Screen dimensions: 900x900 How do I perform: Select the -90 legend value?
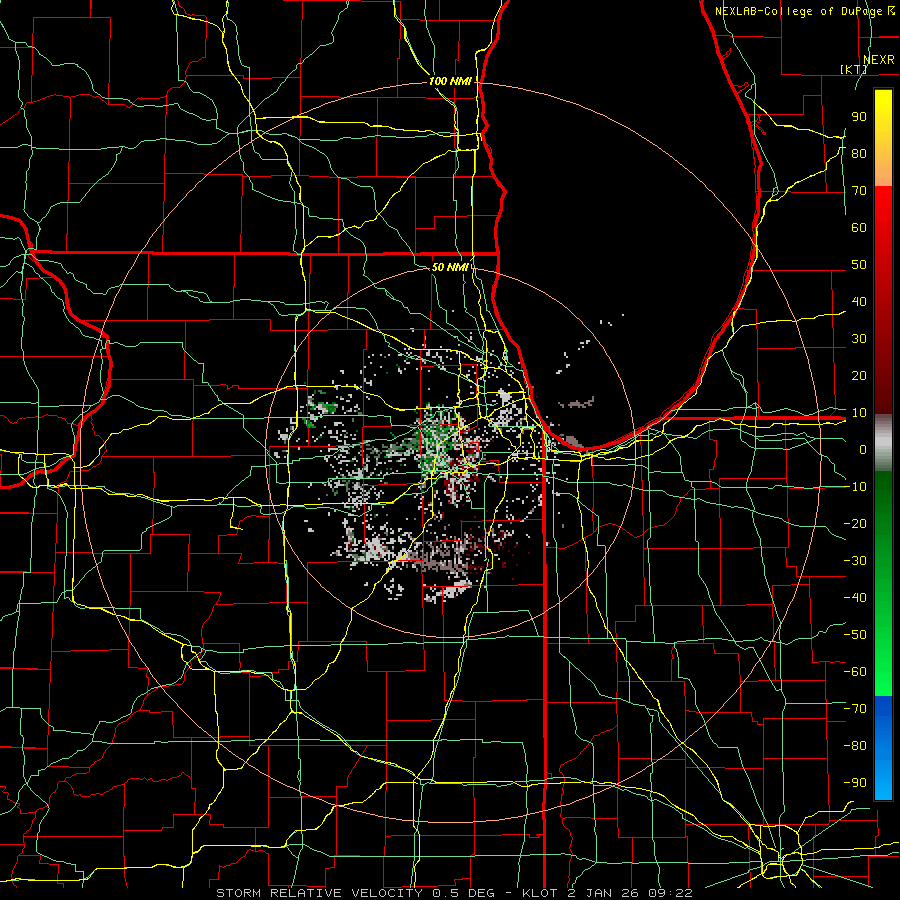pos(855,783)
